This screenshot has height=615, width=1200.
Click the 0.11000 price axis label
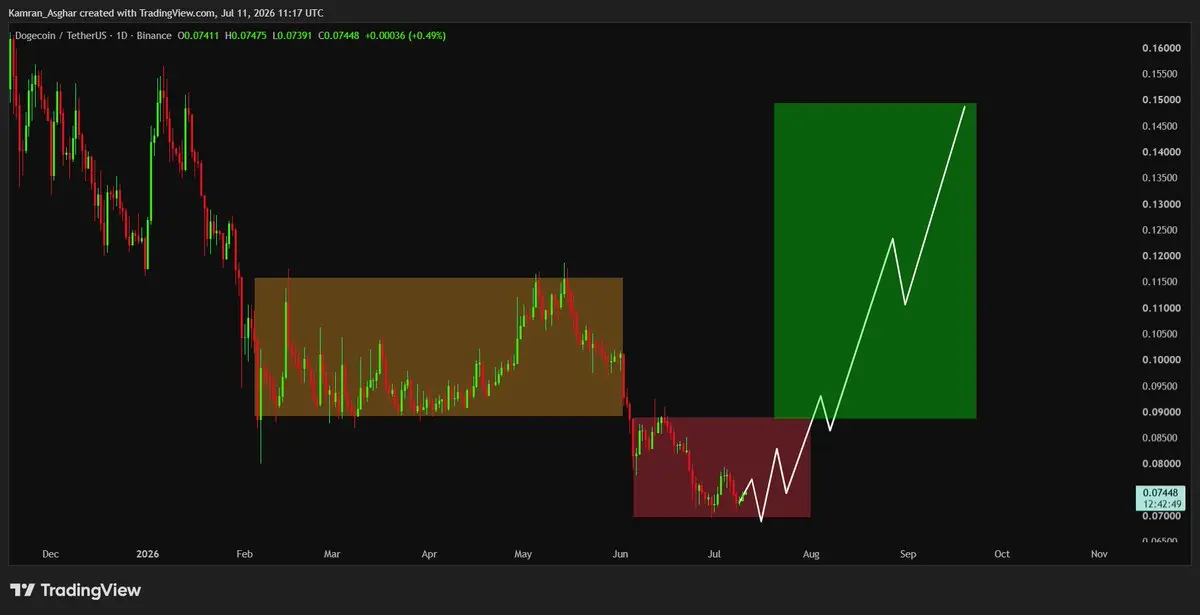point(1160,308)
